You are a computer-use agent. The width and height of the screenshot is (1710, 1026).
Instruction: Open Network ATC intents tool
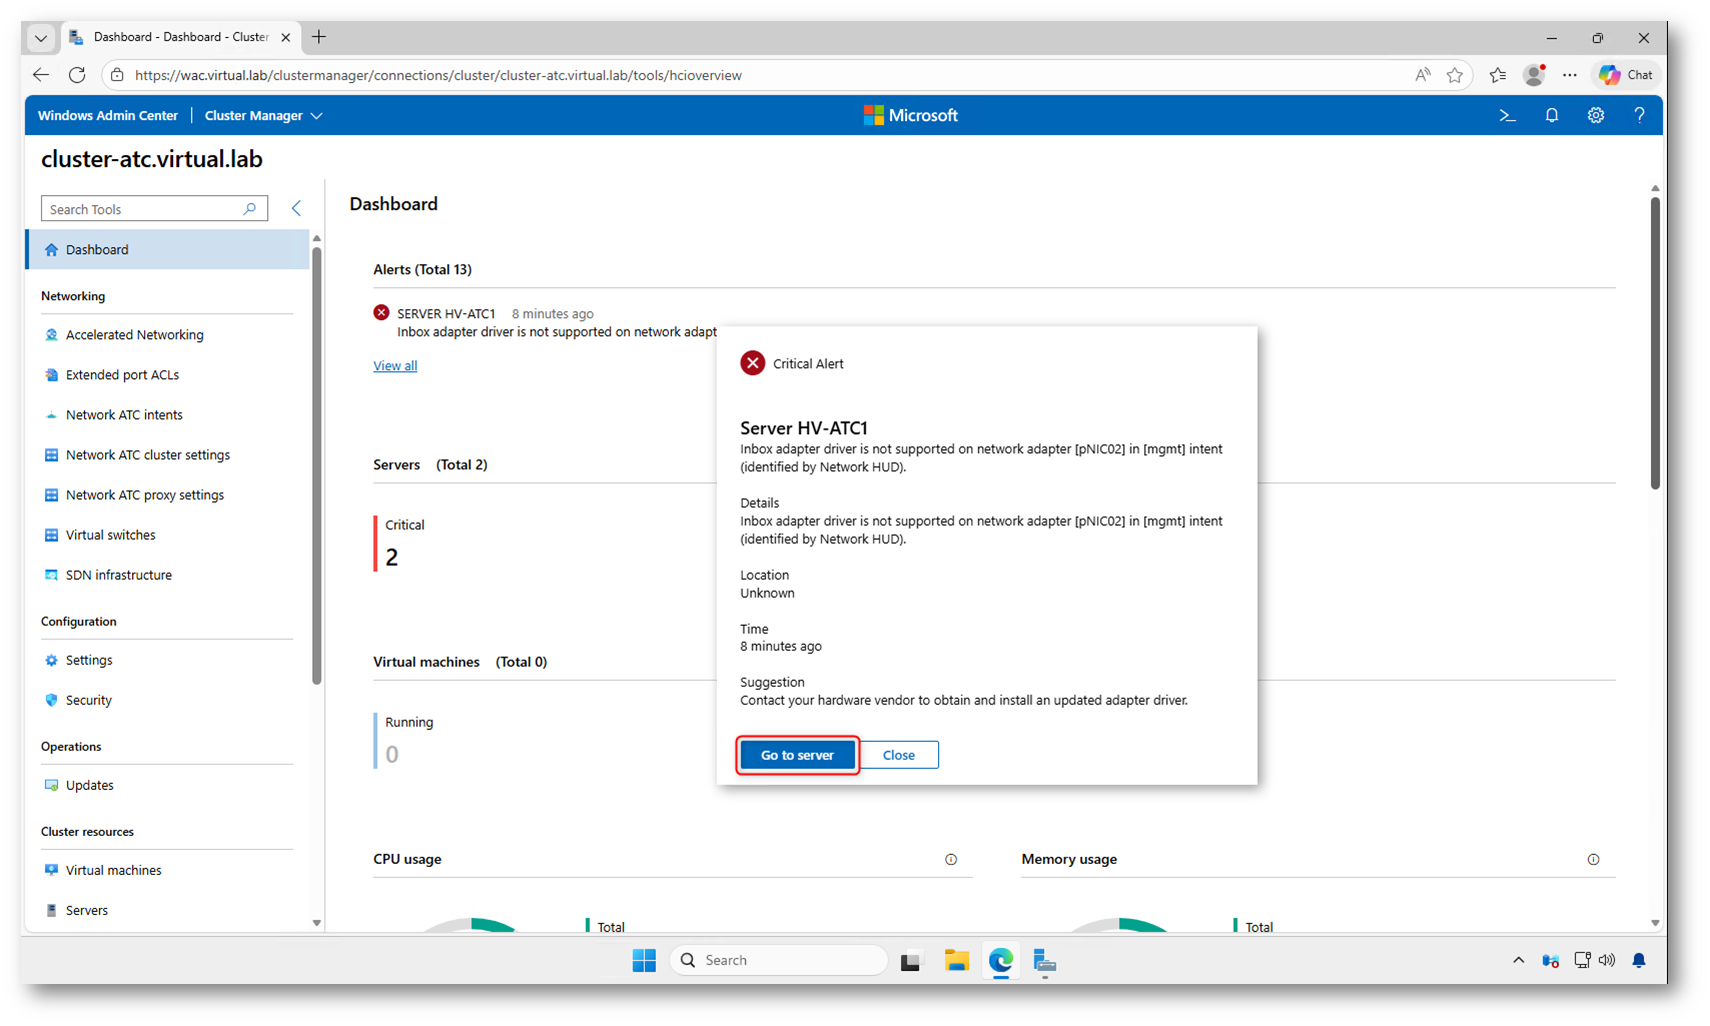[x=124, y=415]
